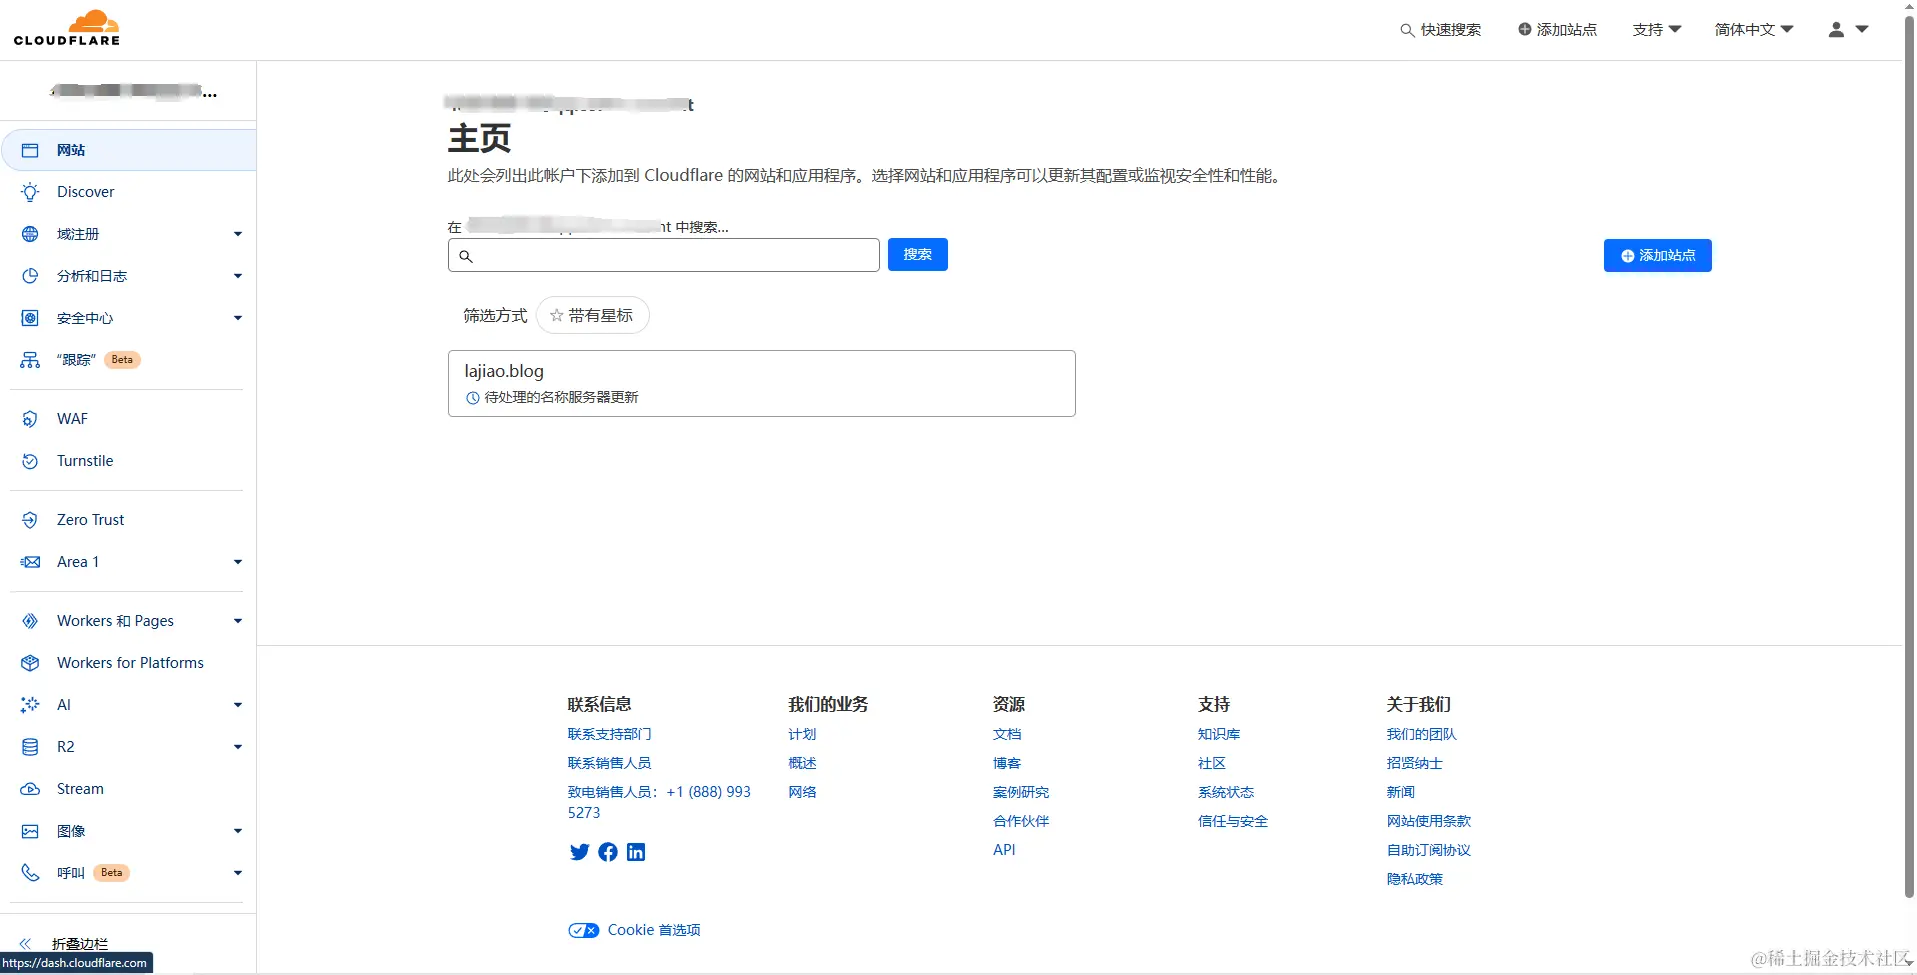This screenshot has width=1917, height=975.
Task: Click the 分析和日志 clock-chart icon
Action: point(30,276)
